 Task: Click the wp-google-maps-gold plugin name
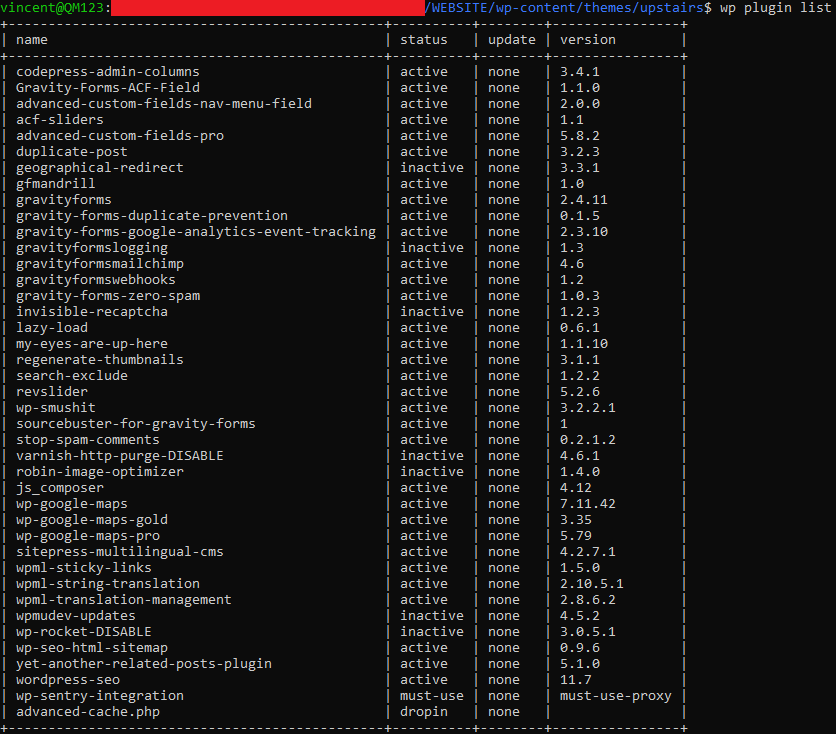(92, 520)
